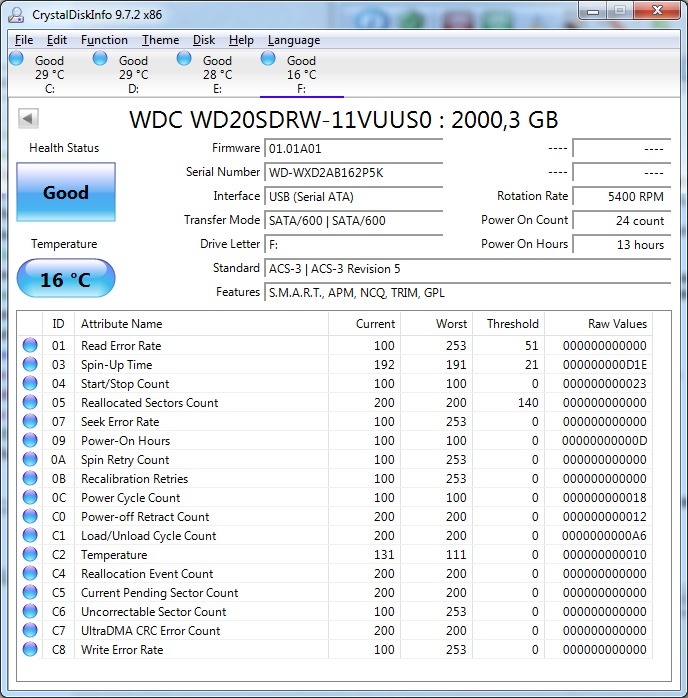Click the status orb for Power-off Retract Count
Screen dimensions: 688x698
(30, 516)
